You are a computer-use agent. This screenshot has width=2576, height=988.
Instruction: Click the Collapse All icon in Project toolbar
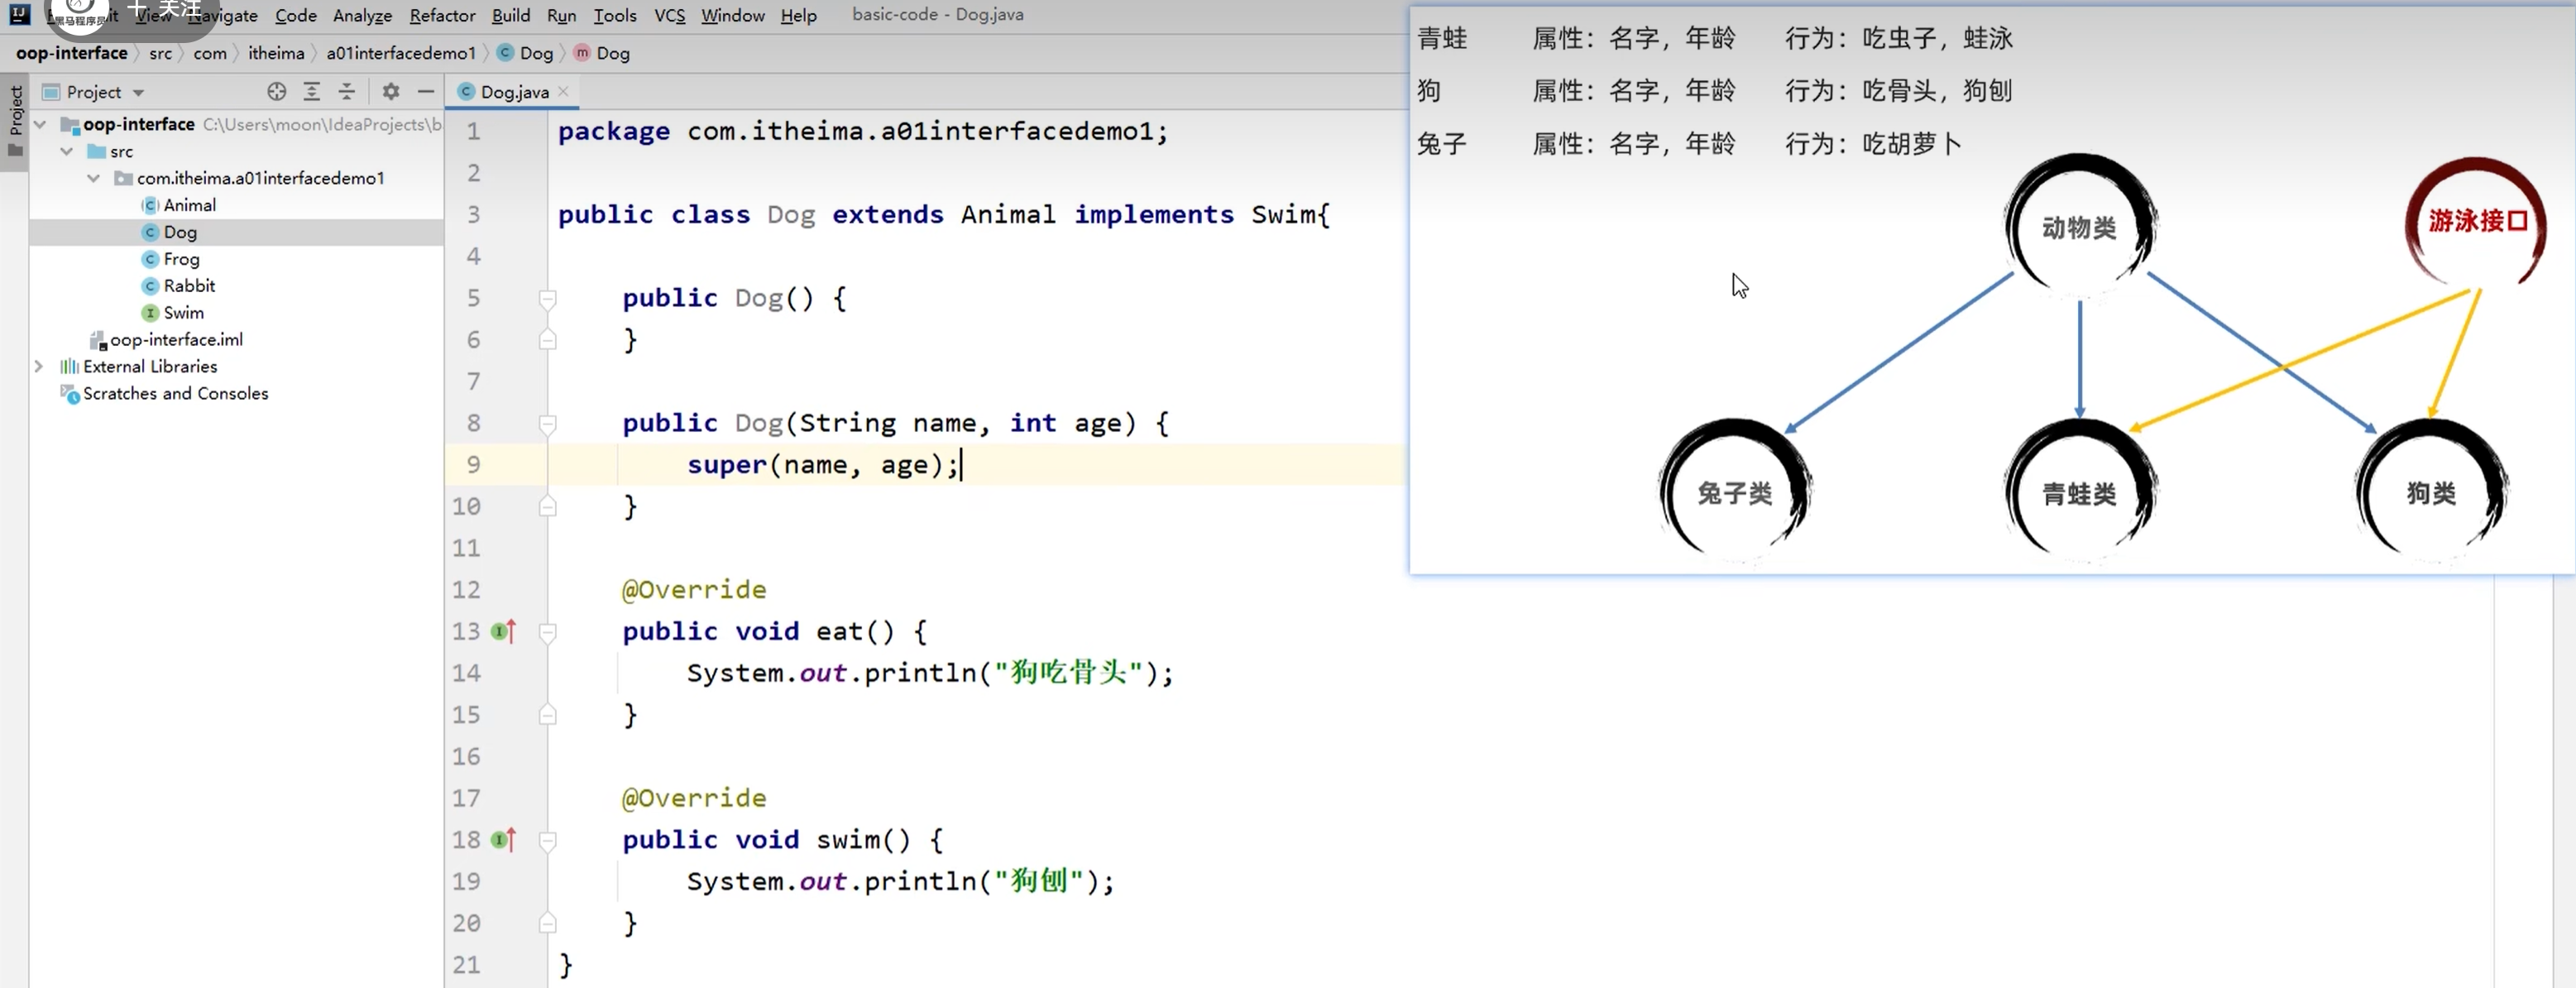[347, 92]
